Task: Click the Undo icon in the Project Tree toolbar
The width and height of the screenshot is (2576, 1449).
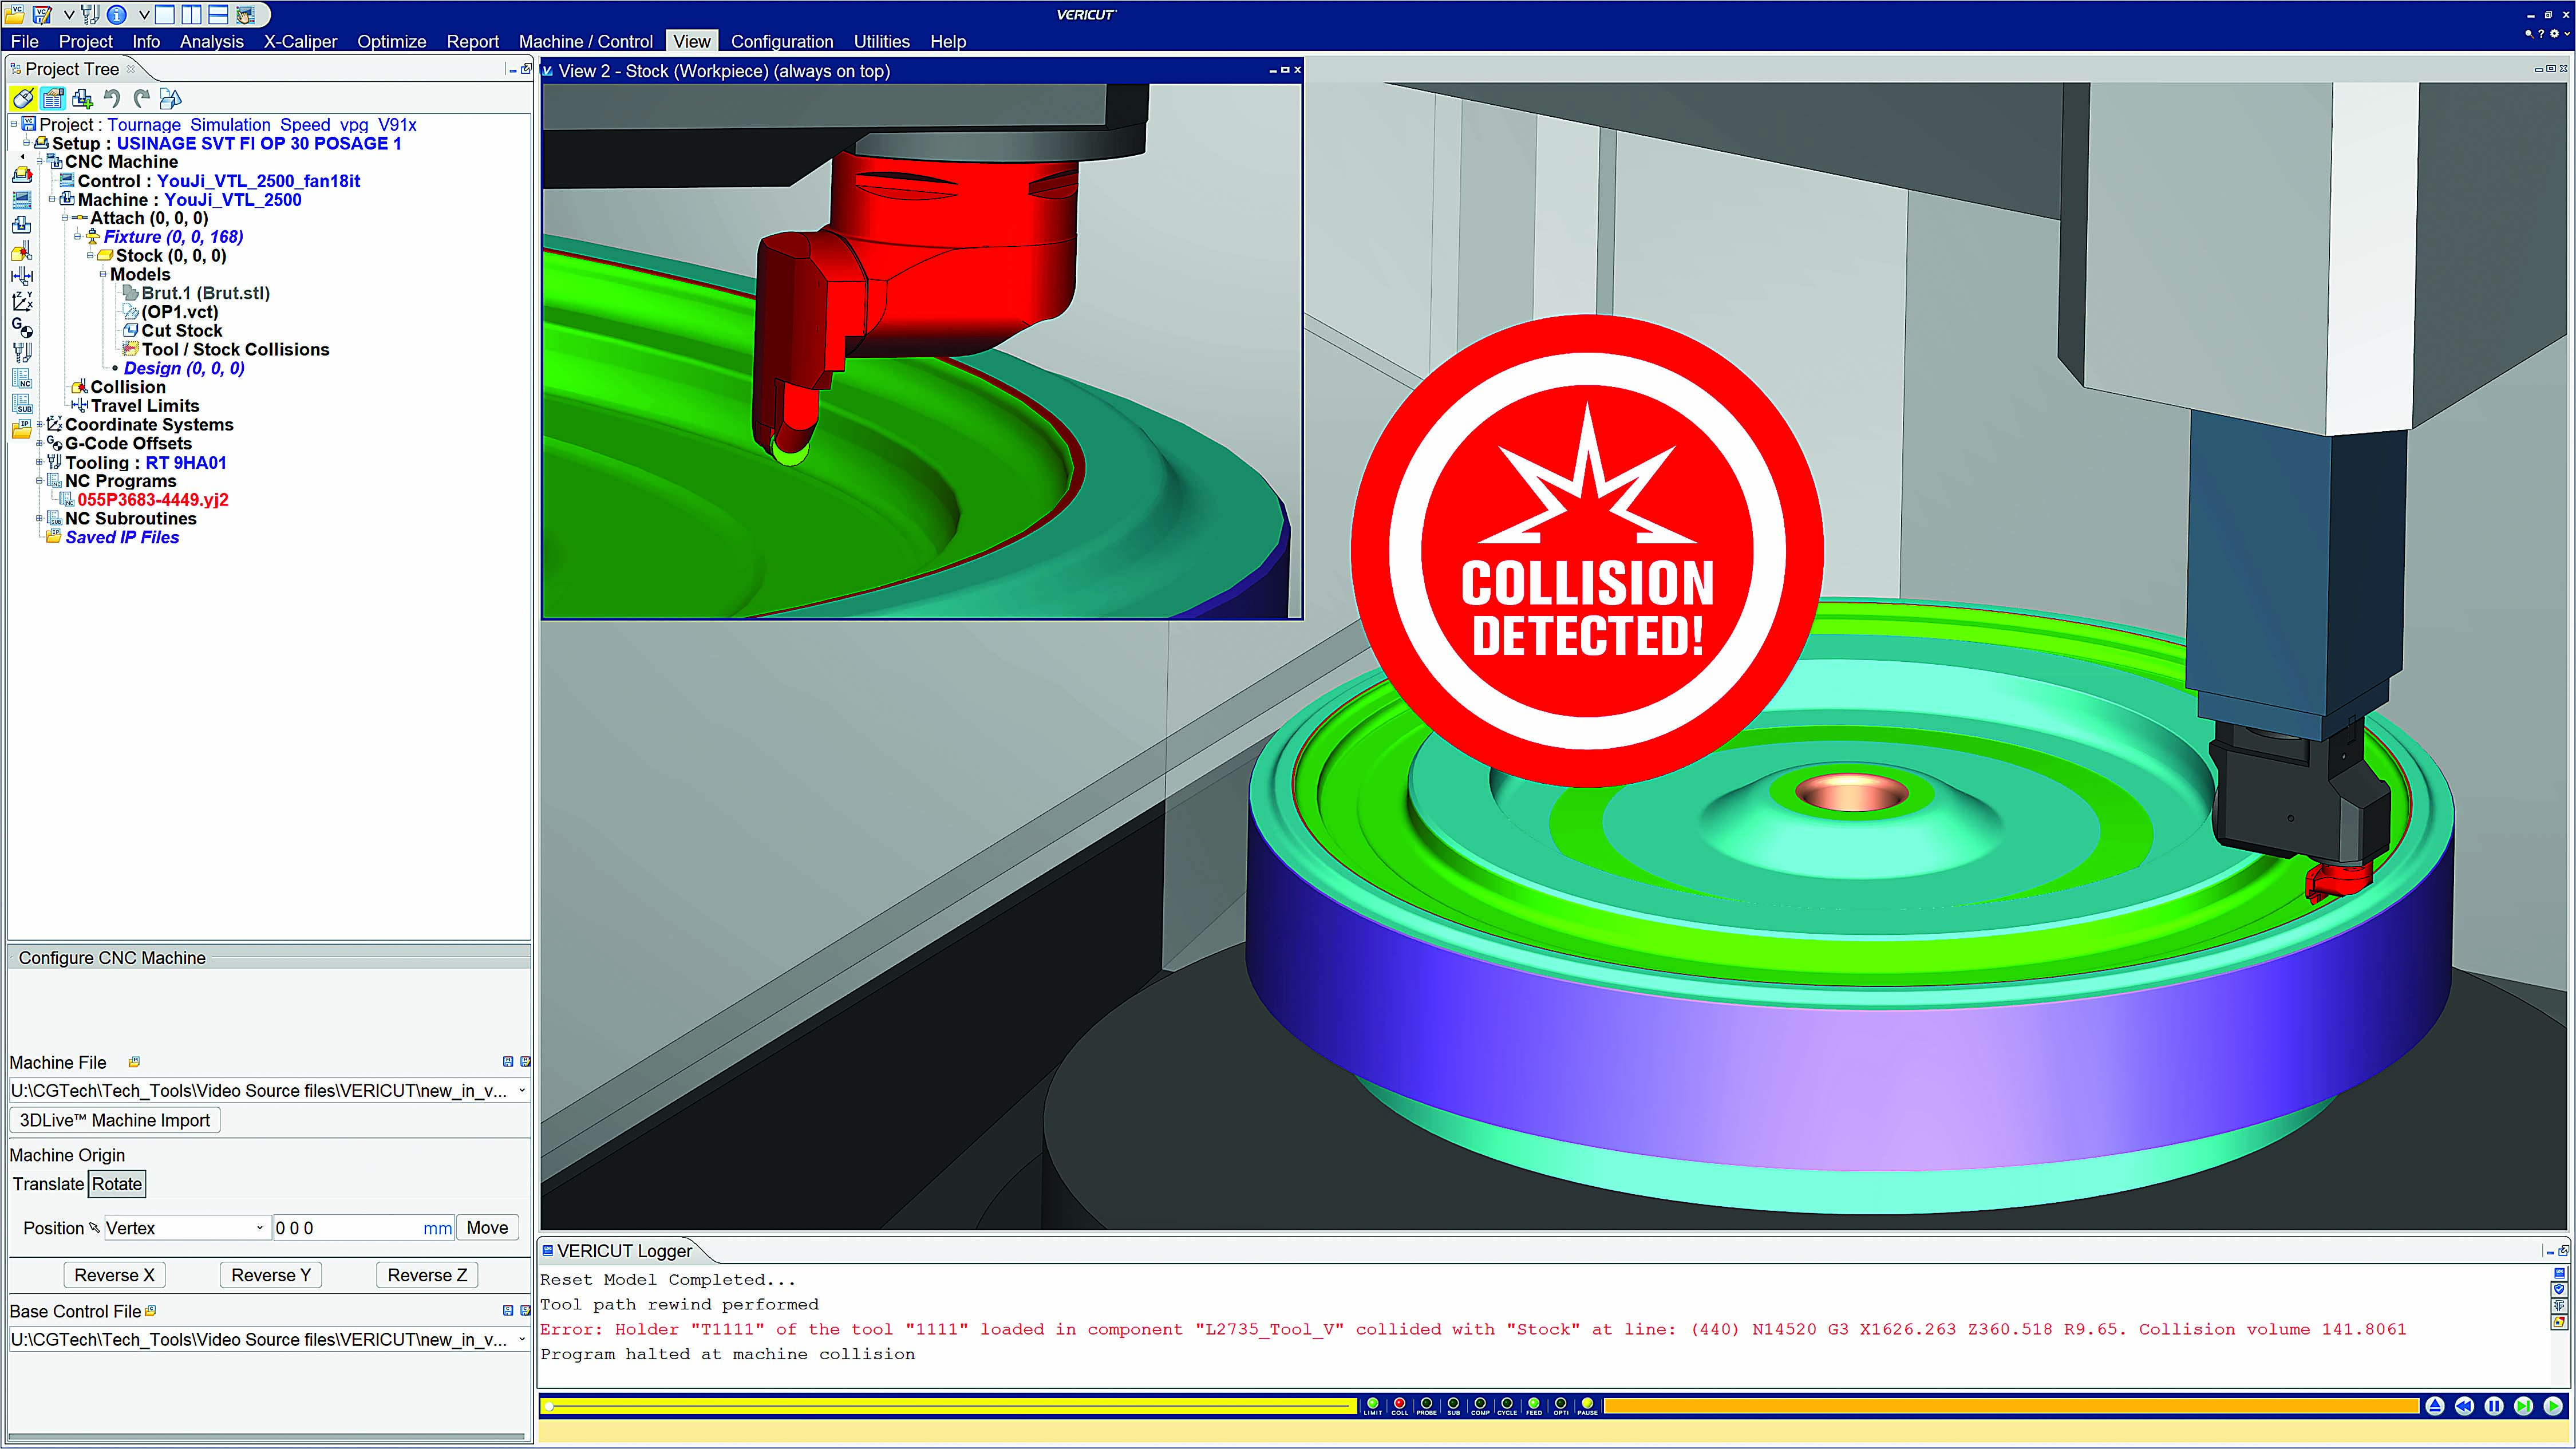Action: 112,98
